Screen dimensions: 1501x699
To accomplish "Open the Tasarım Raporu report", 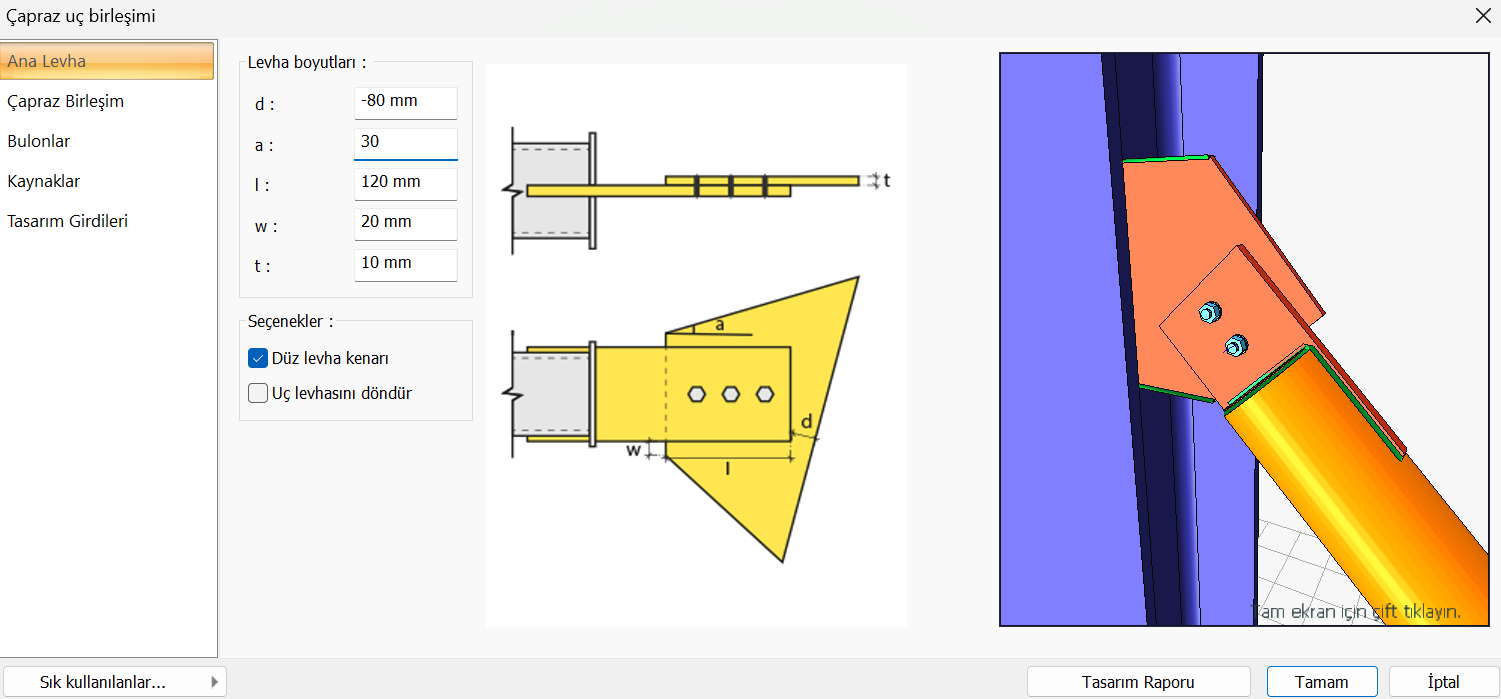I will pyautogui.click(x=1138, y=682).
